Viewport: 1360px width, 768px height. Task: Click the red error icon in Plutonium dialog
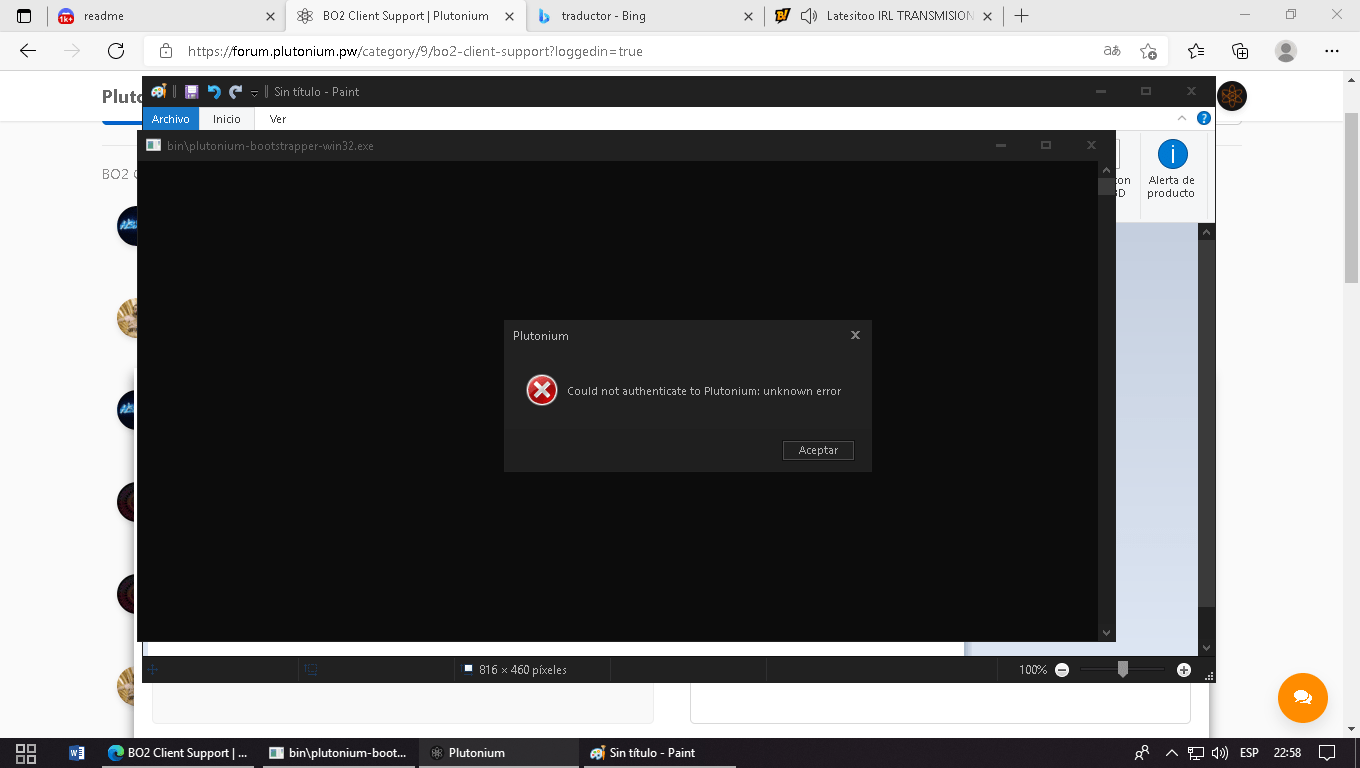pyautogui.click(x=542, y=390)
